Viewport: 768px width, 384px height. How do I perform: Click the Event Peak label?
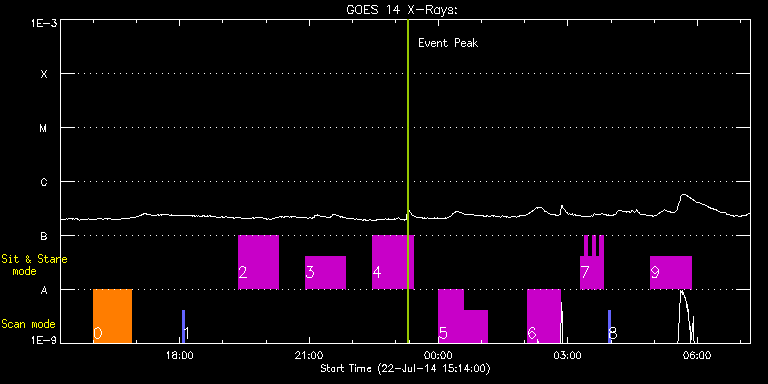(x=448, y=43)
